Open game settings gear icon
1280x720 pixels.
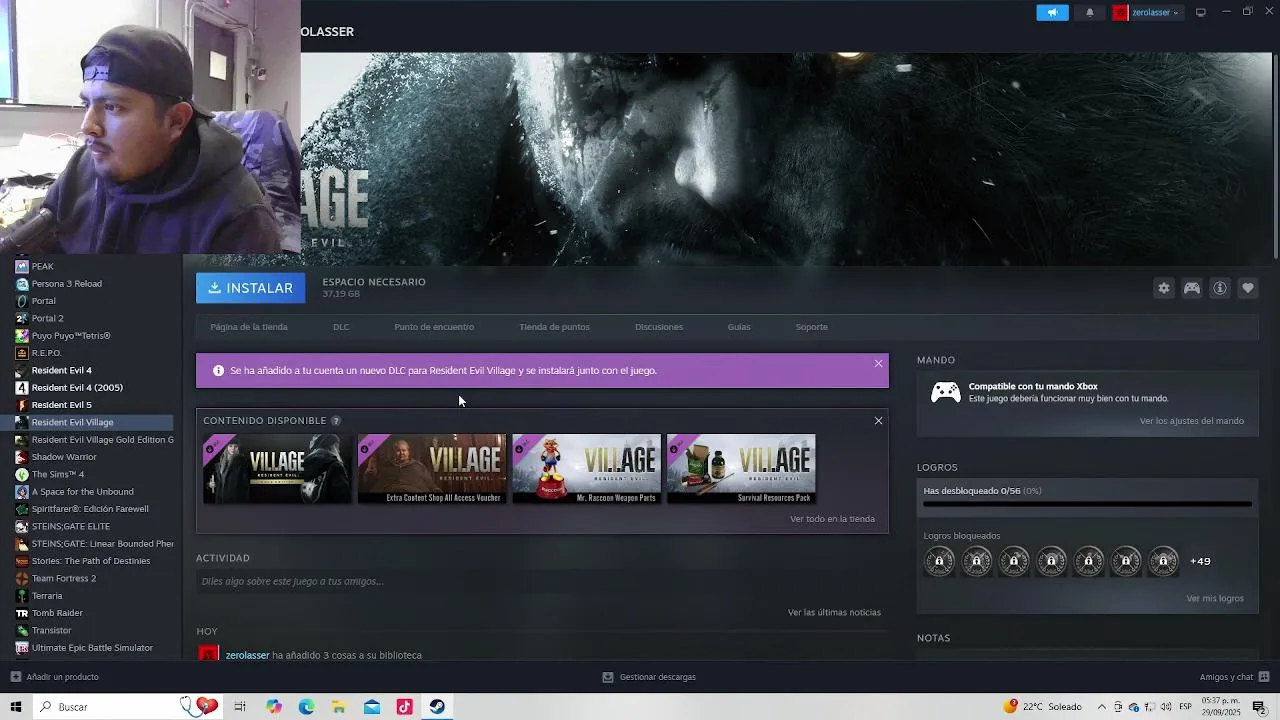pos(1164,288)
